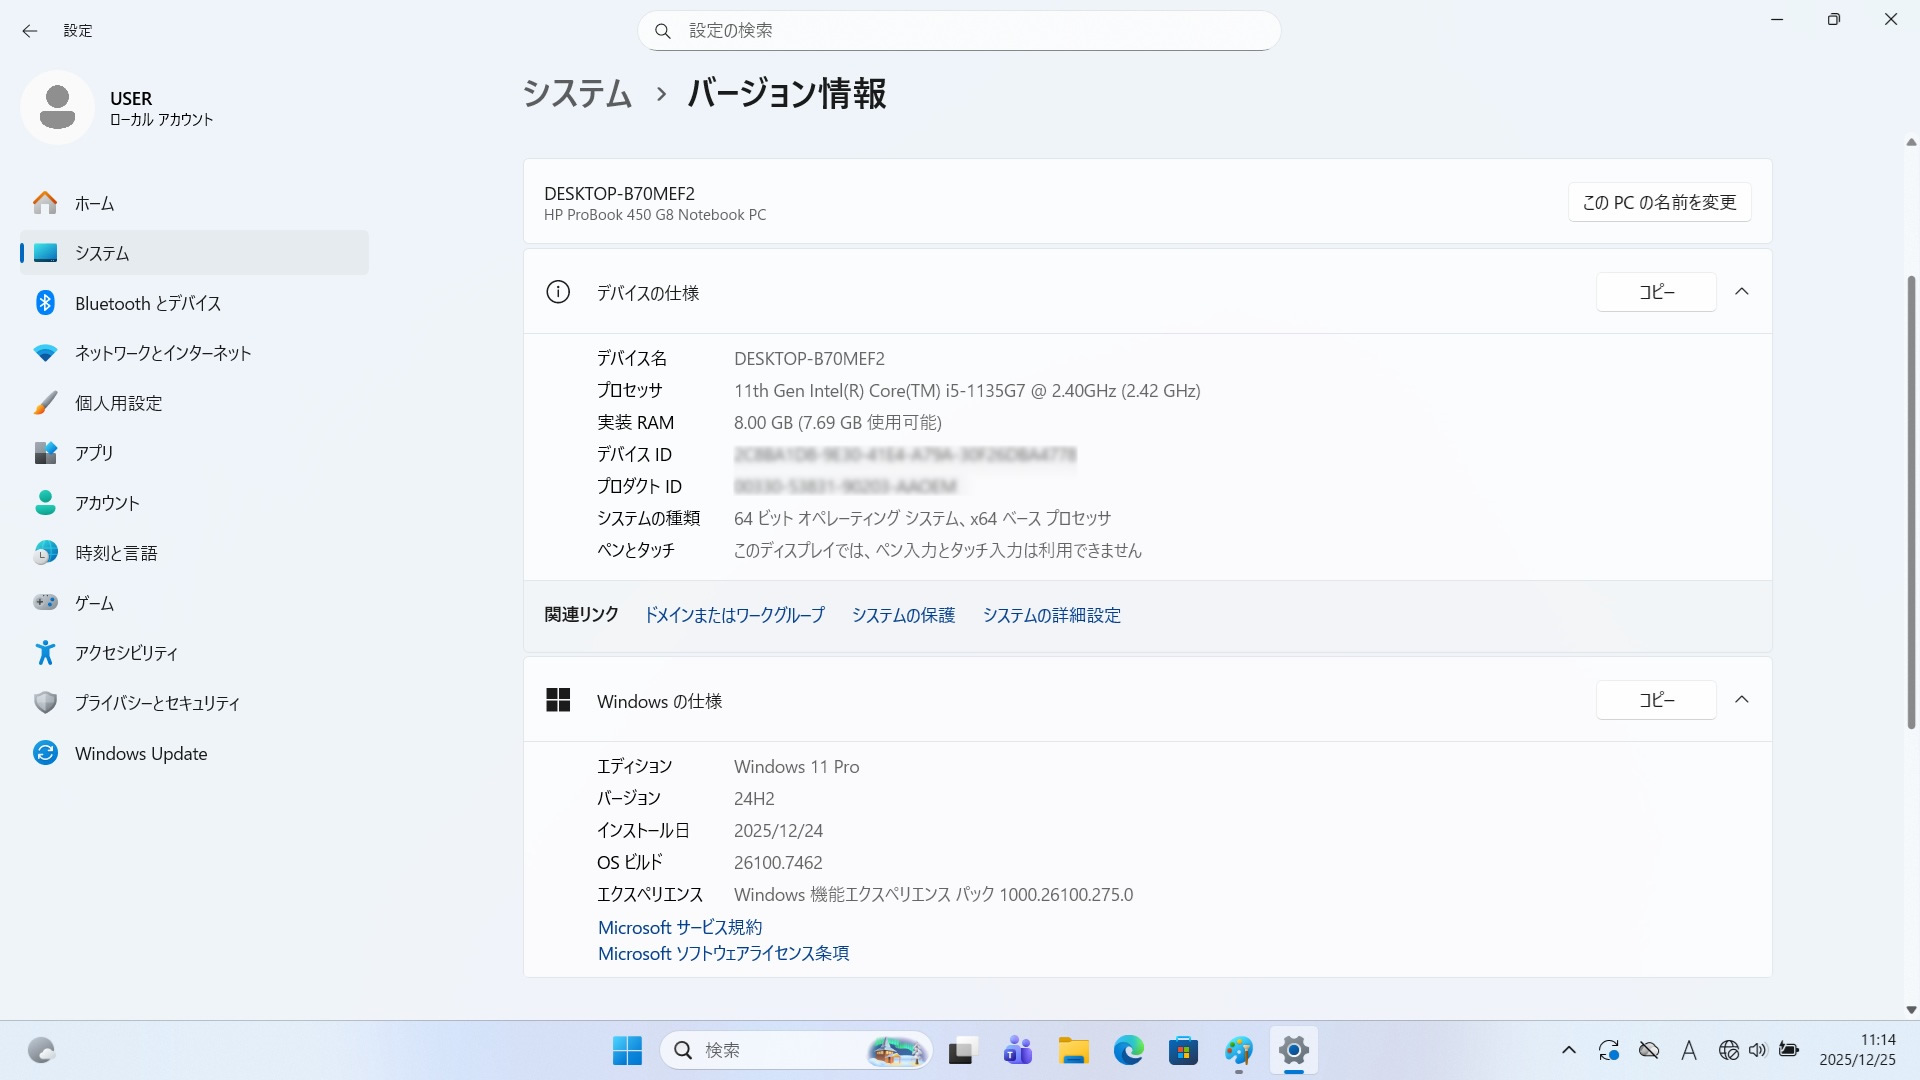Image resolution: width=1920 pixels, height=1080 pixels.
Task: Open Microsoft Edge from the taskbar
Action: tap(1128, 1051)
